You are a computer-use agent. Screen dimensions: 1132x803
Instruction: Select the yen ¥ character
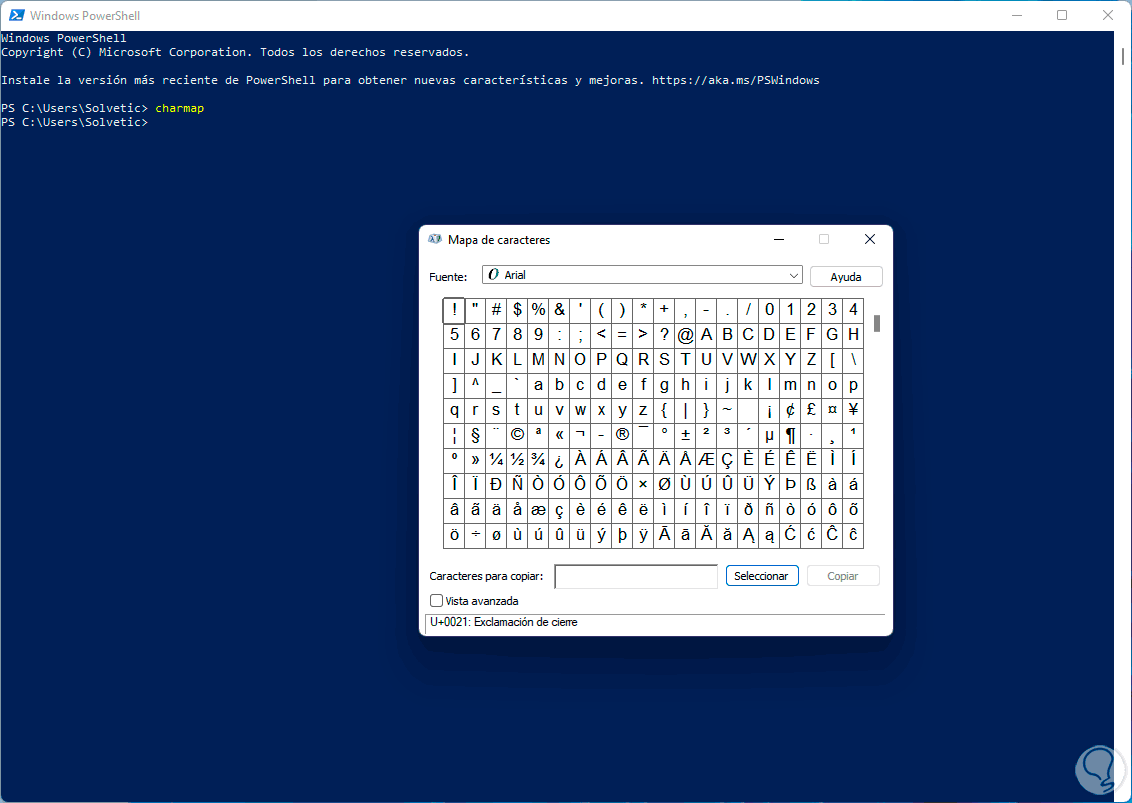click(x=853, y=410)
